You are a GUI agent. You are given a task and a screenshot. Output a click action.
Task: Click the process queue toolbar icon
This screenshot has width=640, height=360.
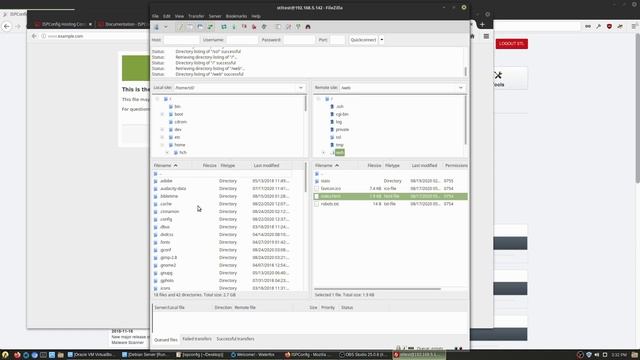point(234,27)
